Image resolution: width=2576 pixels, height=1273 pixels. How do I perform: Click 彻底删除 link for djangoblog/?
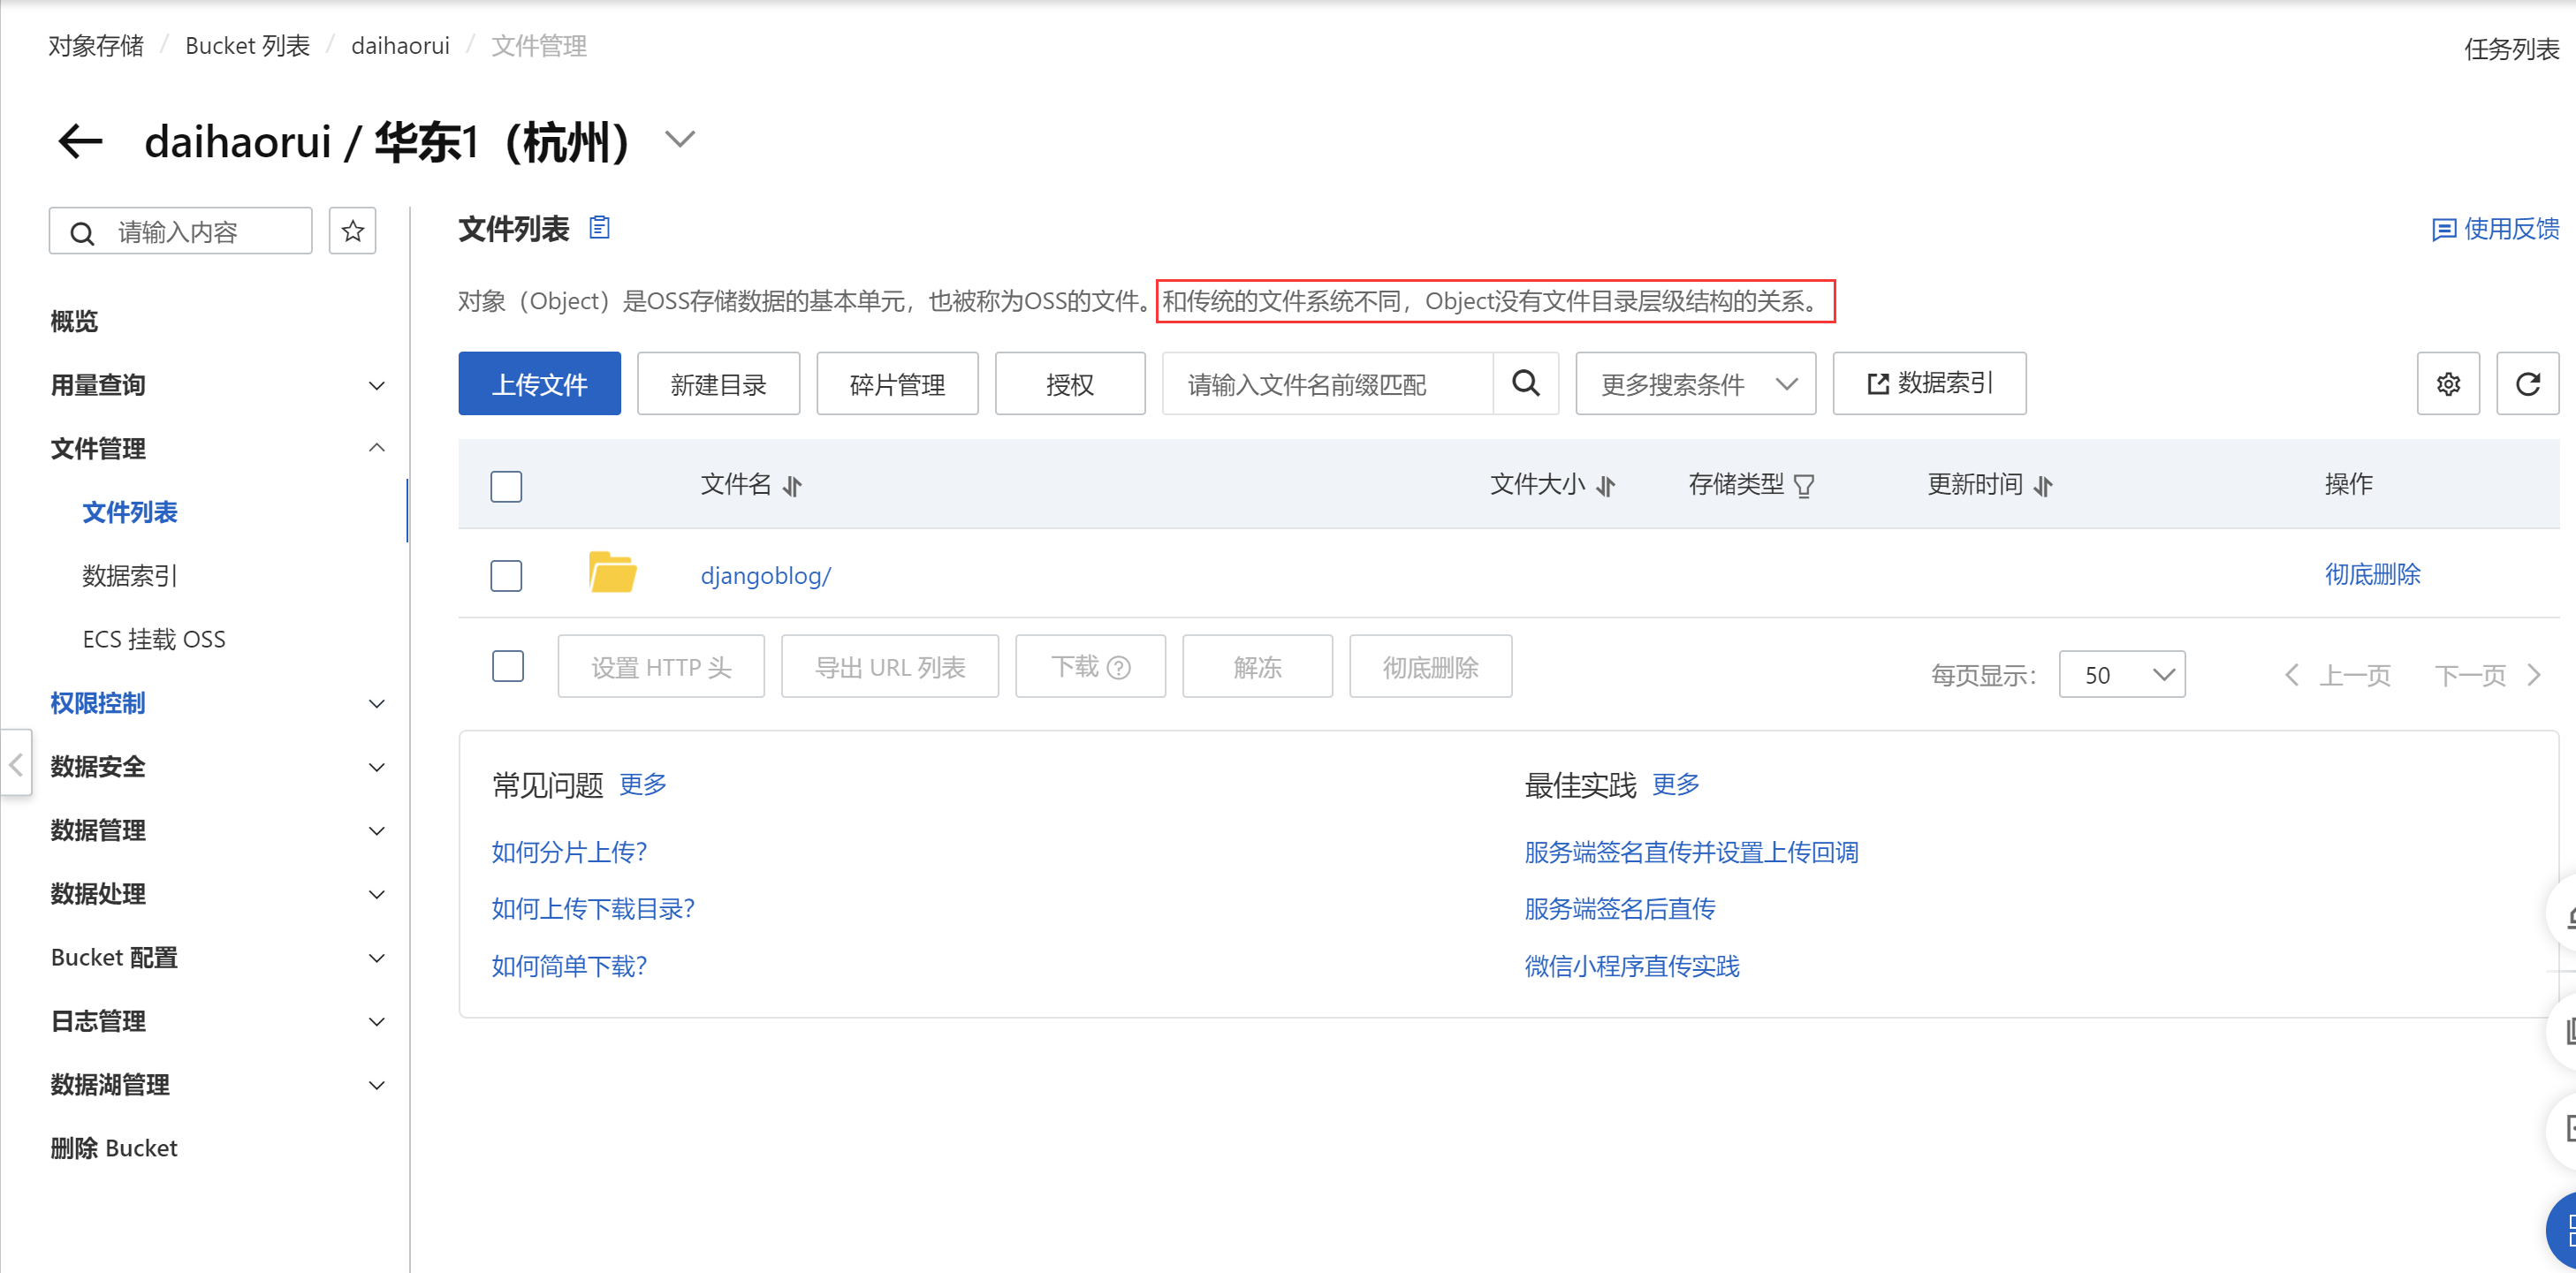(x=2371, y=574)
